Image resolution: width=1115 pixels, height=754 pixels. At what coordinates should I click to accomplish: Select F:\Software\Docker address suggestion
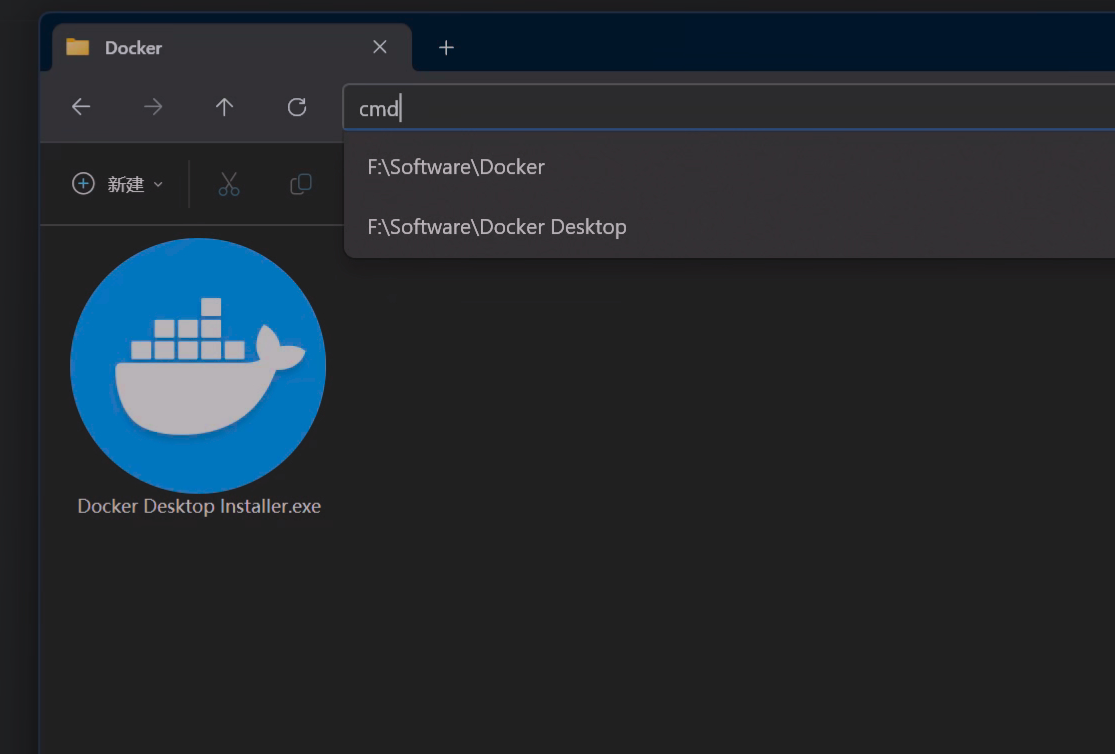(456, 167)
